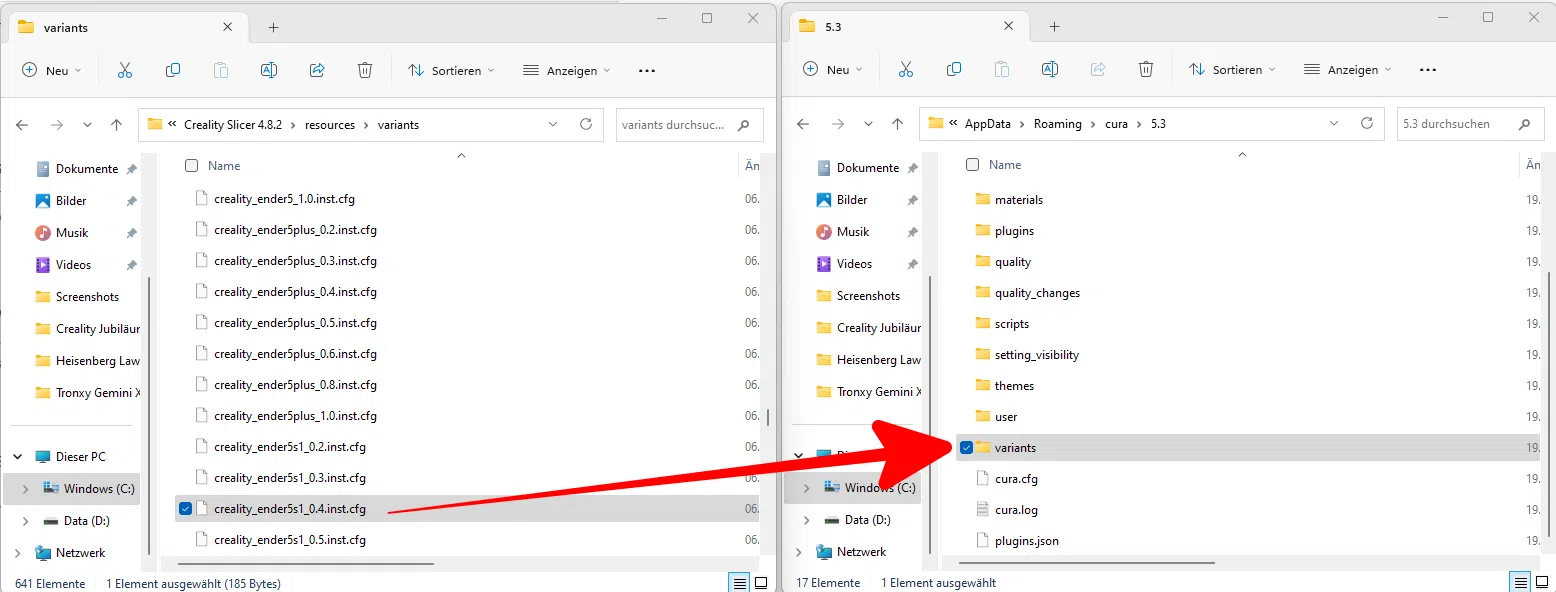Collapse Dieser PC in variants window sidebar
Image resolution: width=1556 pixels, height=592 pixels.
click(18, 457)
